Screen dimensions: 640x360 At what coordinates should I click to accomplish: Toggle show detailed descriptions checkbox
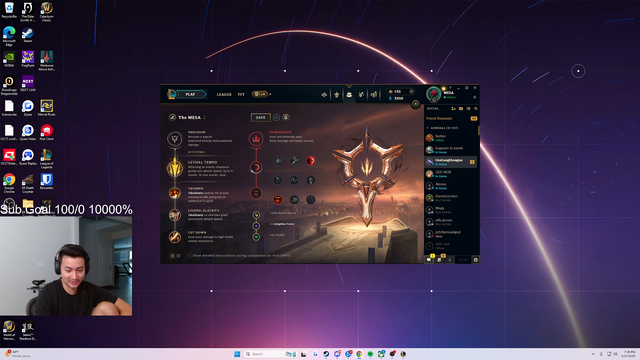point(189,256)
